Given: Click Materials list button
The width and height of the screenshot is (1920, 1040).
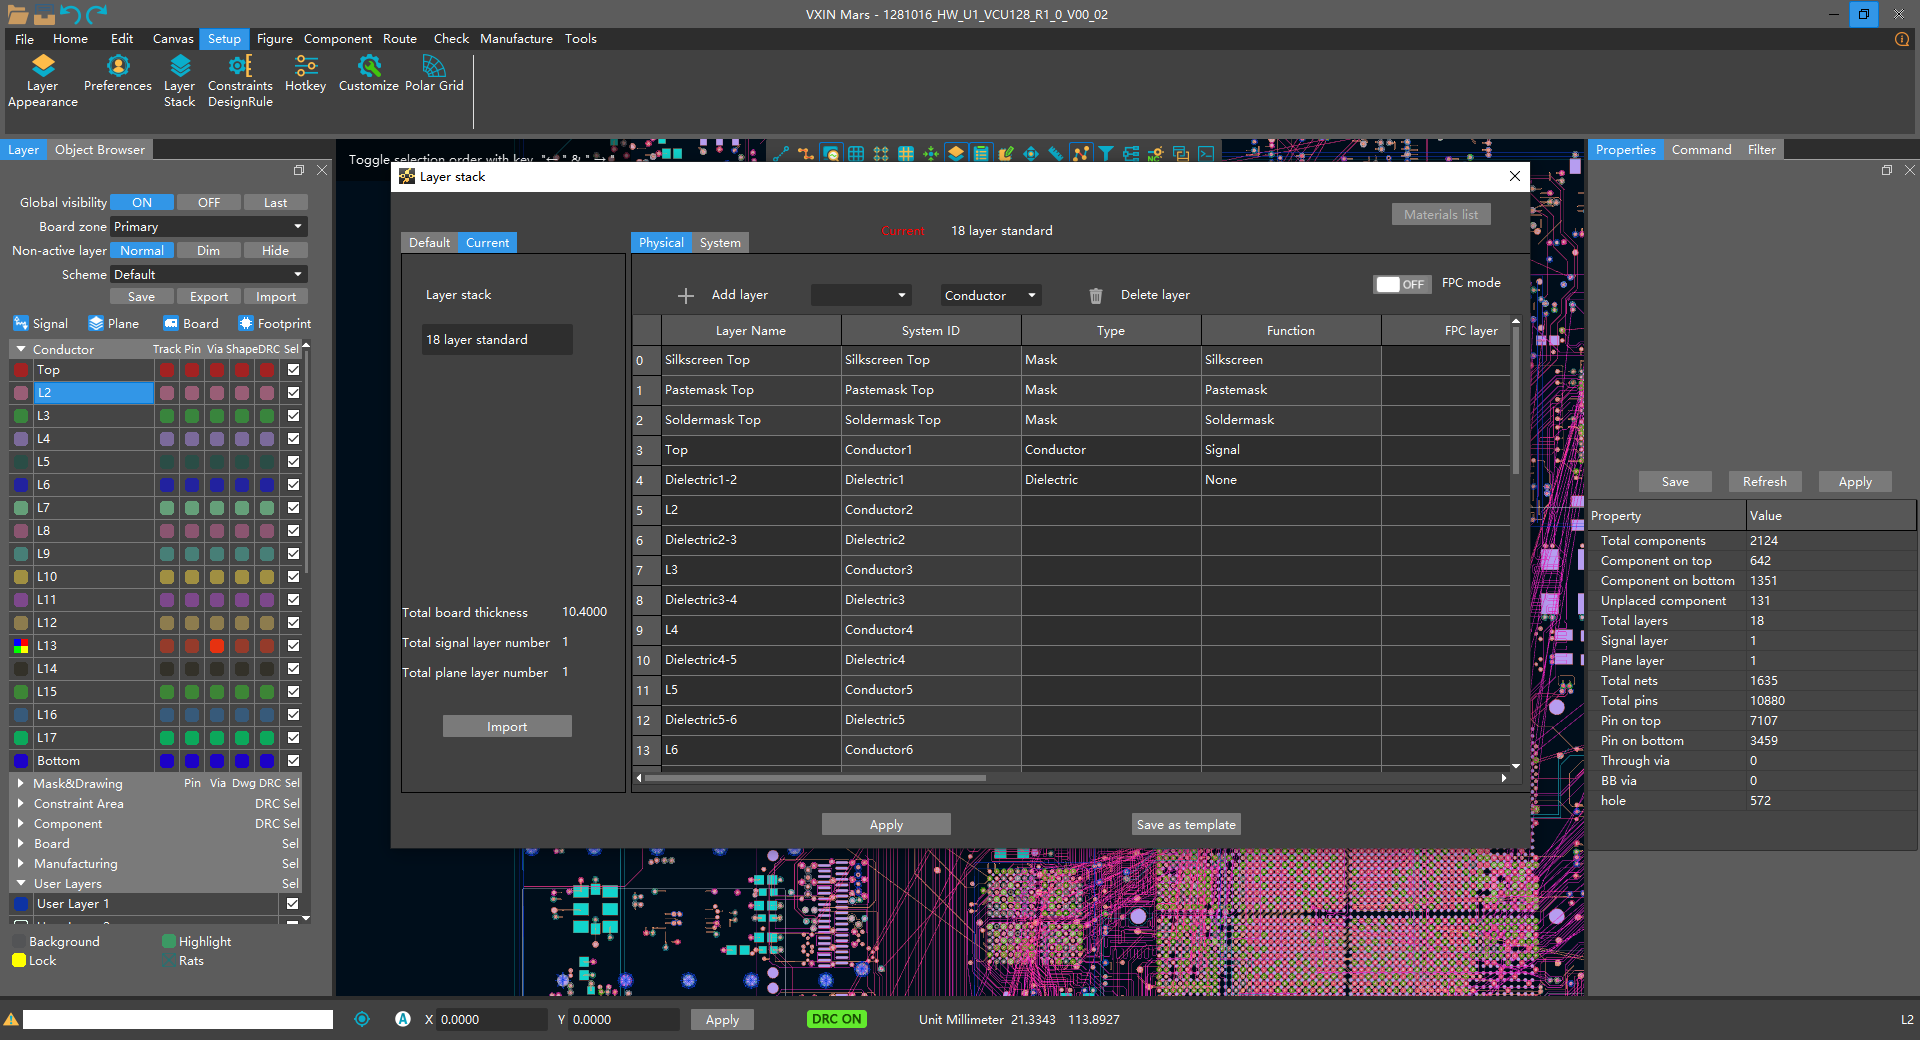Looking at the screenshot, I should point(1441,215).
